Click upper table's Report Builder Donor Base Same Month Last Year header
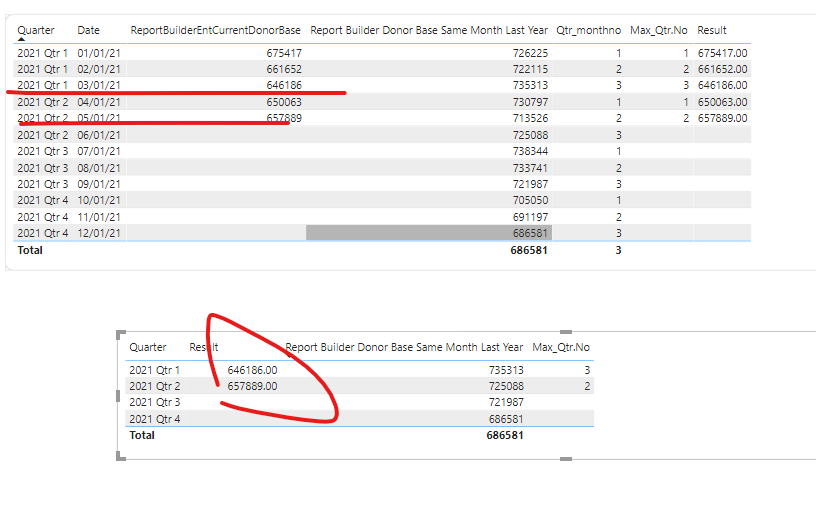Screen dimensions: 816x507 pyautogui.click(x=429, y=30)
